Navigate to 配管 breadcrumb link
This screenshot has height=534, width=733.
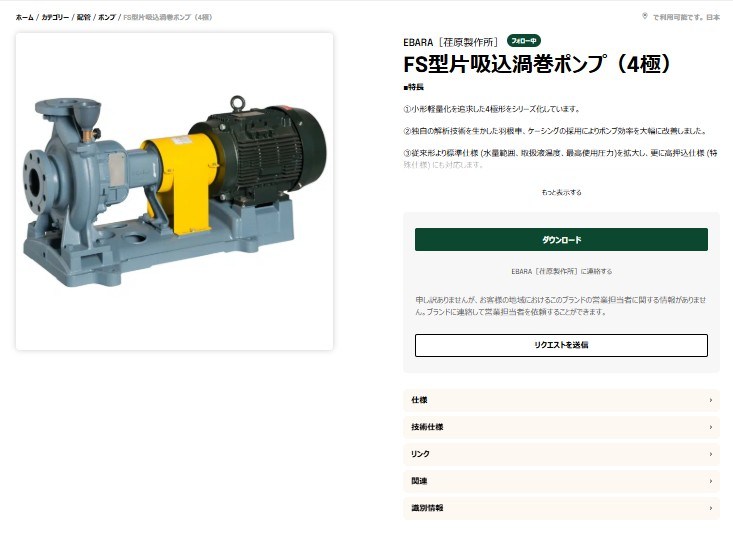[84, 17]
